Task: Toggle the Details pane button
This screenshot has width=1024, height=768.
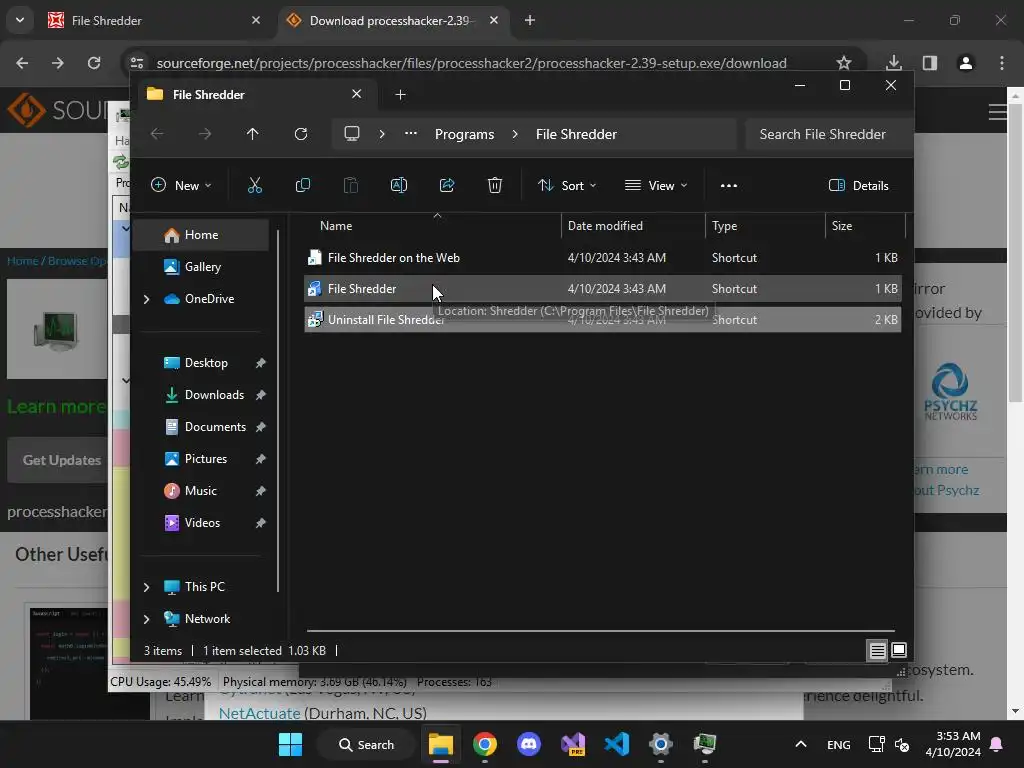Action: coord(858,185)
